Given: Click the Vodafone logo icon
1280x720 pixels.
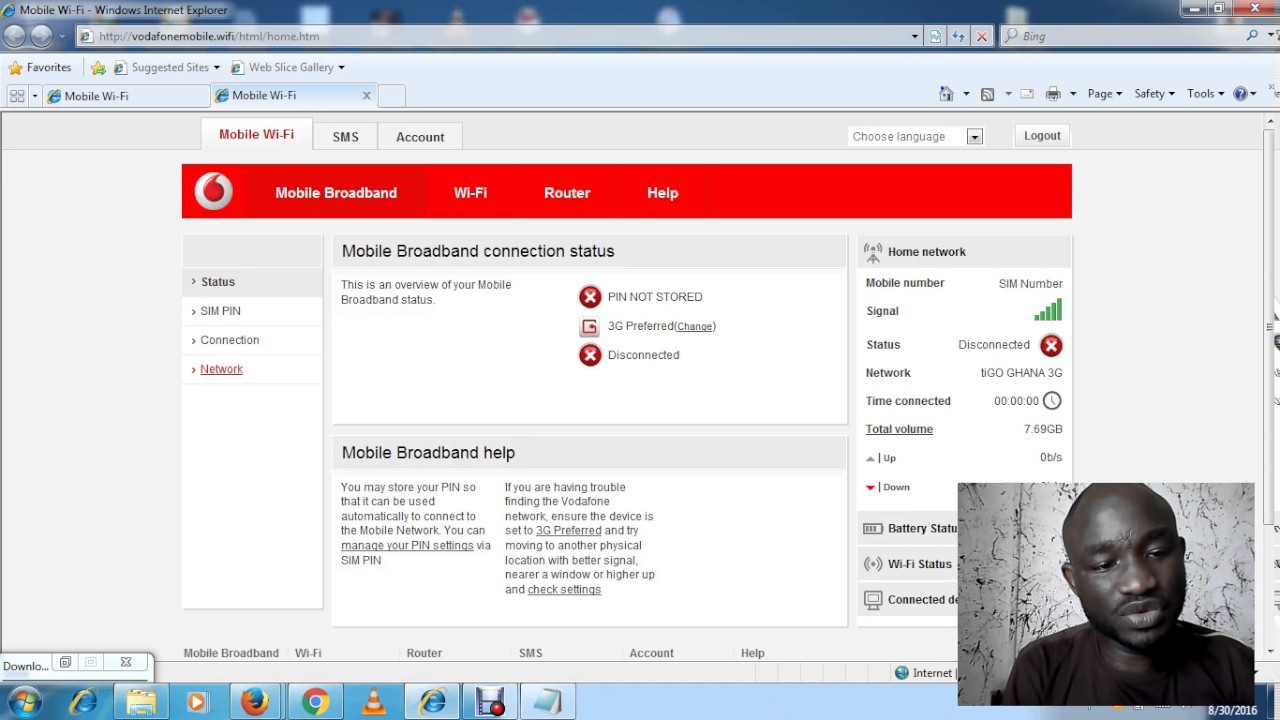Looking at the screenshot, I should [x=213, y=191].
